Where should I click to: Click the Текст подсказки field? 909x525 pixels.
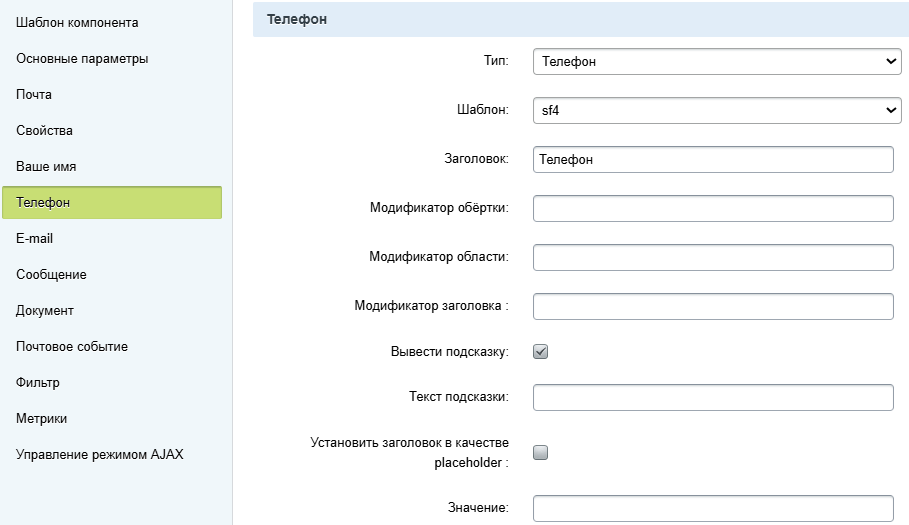[x=712, y=398]
